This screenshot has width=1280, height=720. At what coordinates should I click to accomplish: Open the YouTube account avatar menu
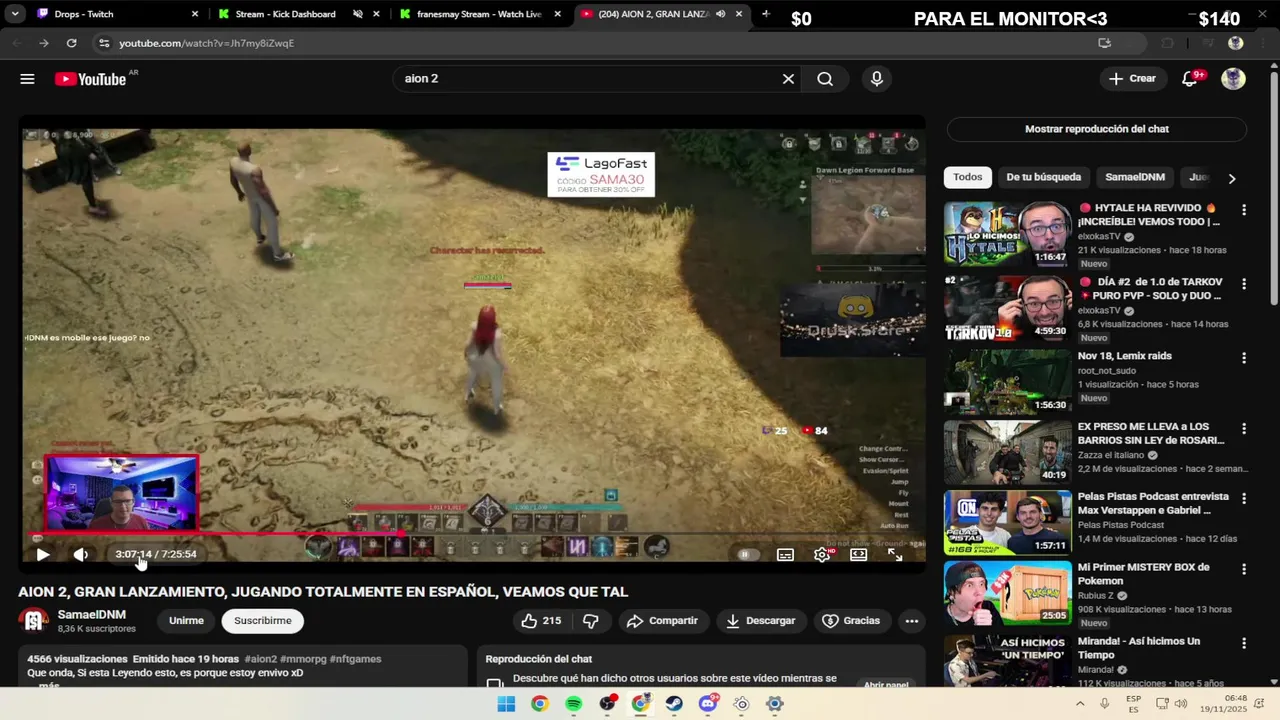[x=1233, y=79]
